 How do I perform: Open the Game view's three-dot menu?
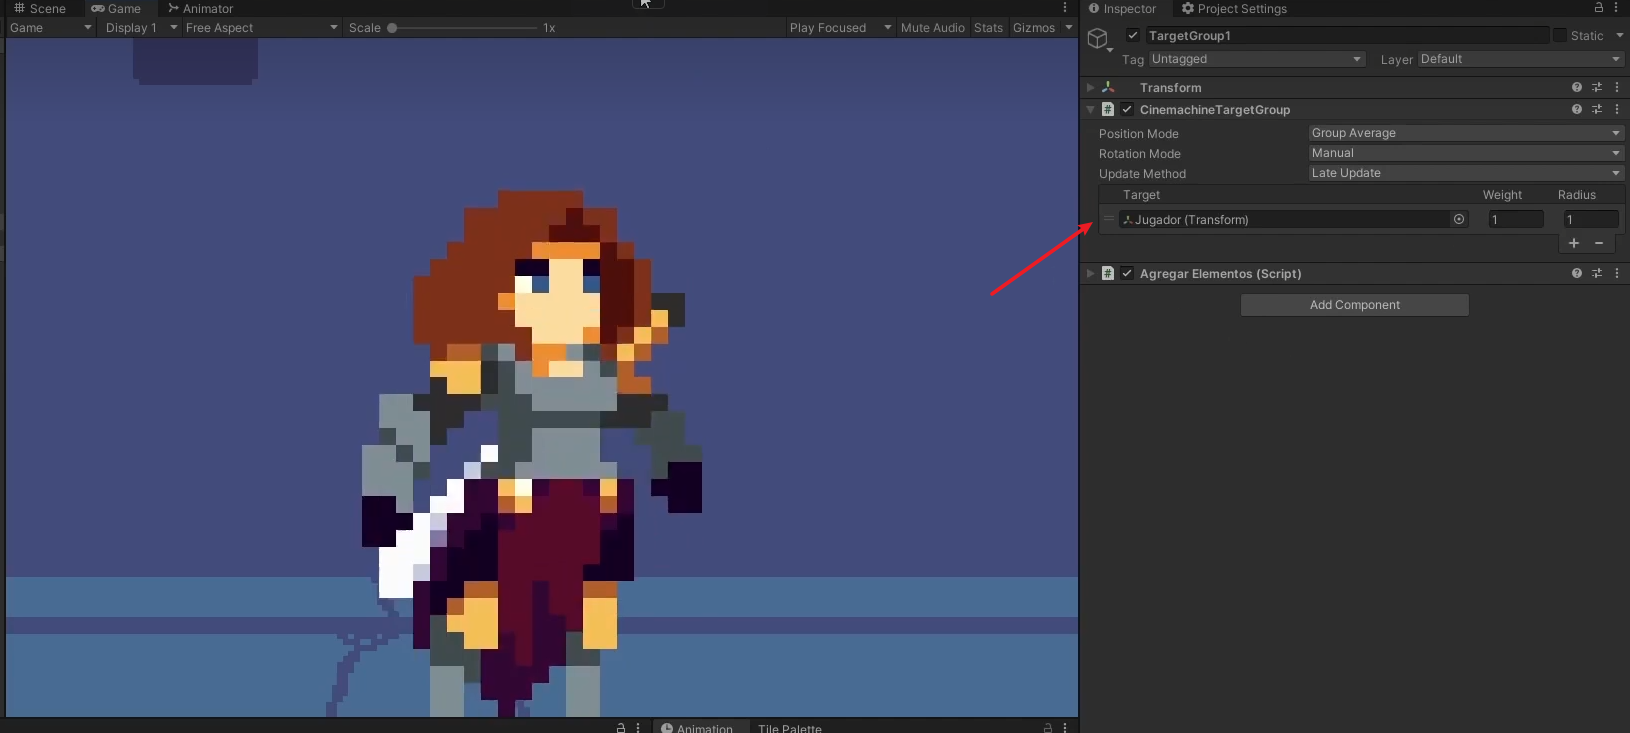point(1065,8)
